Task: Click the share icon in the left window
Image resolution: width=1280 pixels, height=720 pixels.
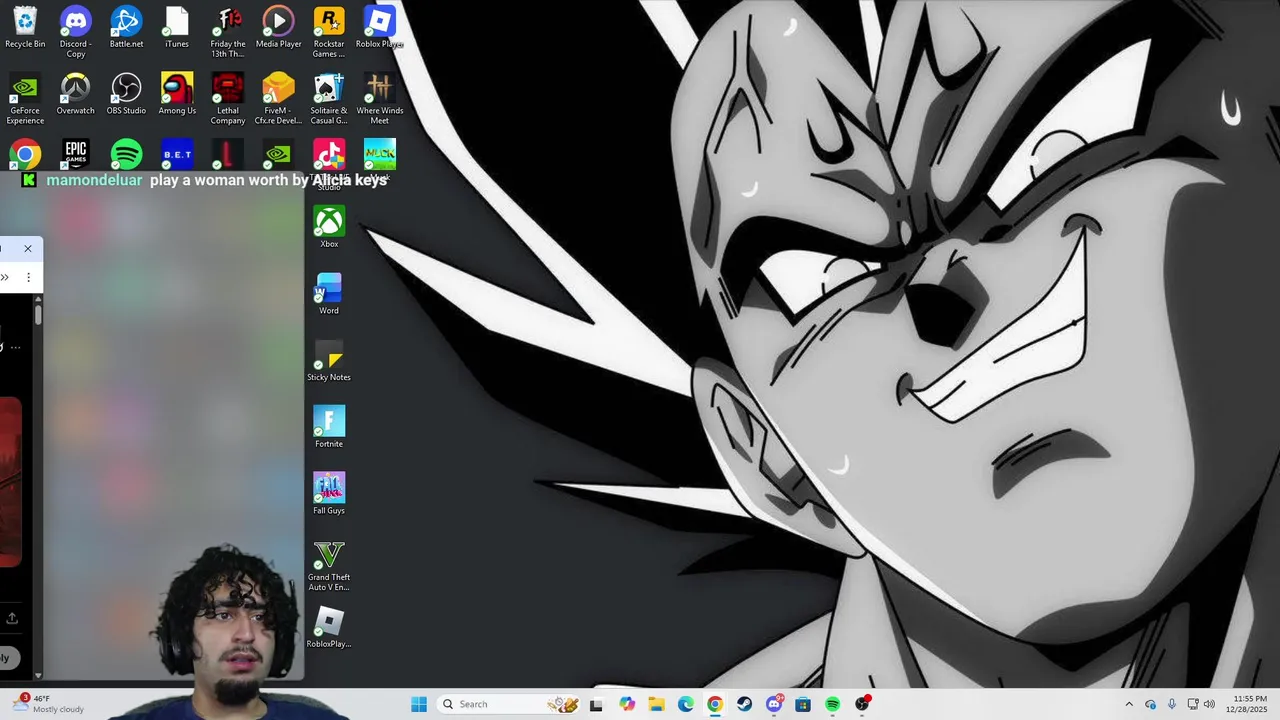Action: (x=12, y=618)
